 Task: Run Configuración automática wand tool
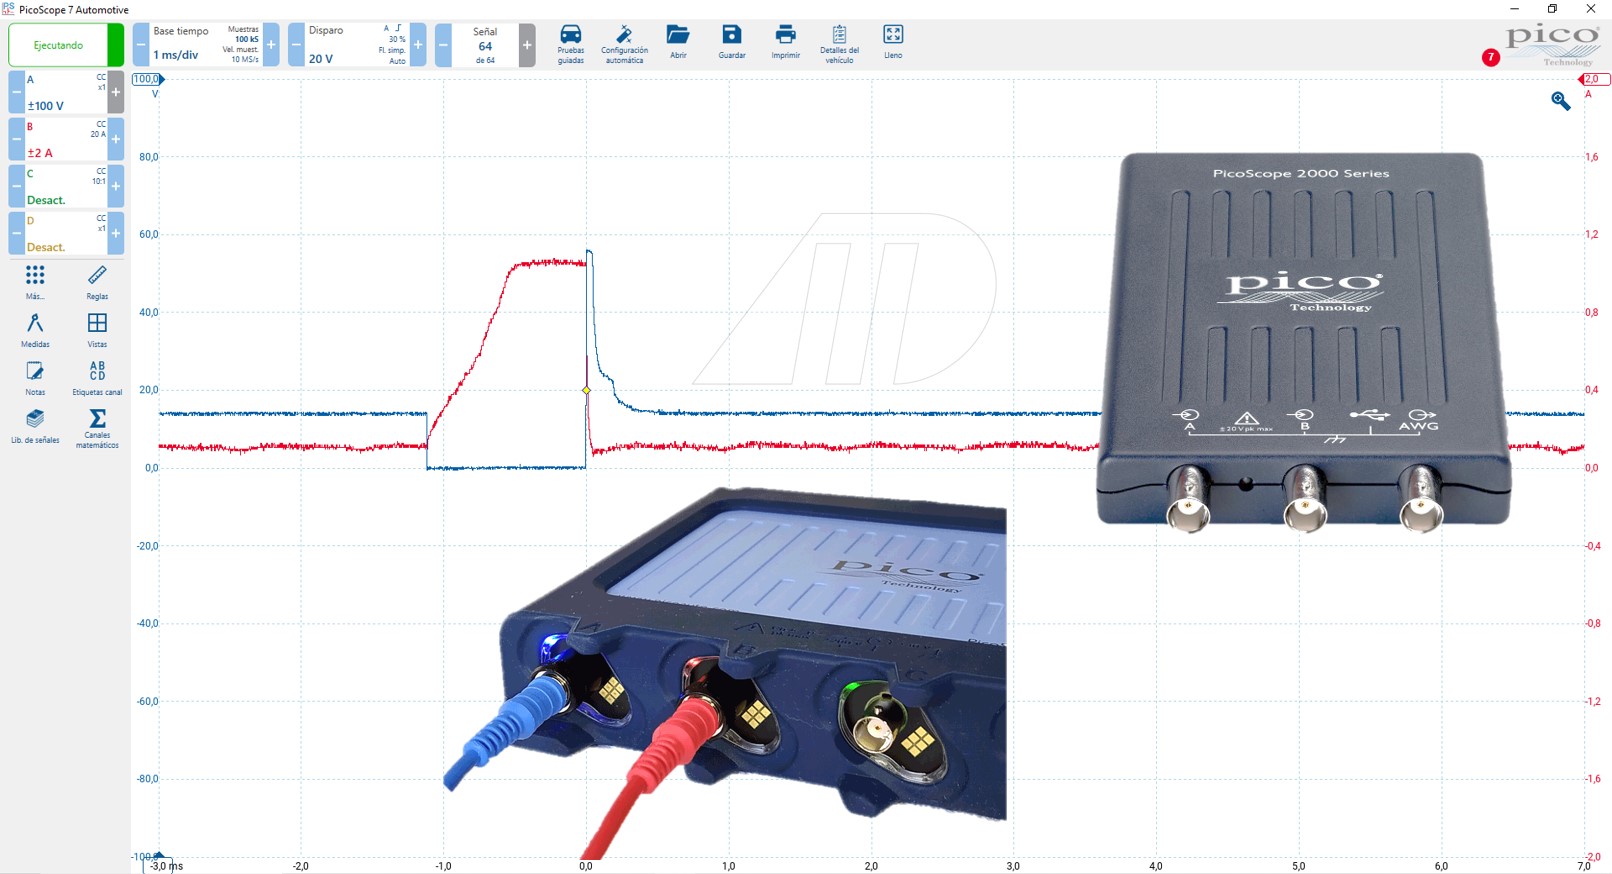click(x=624, y=43)
